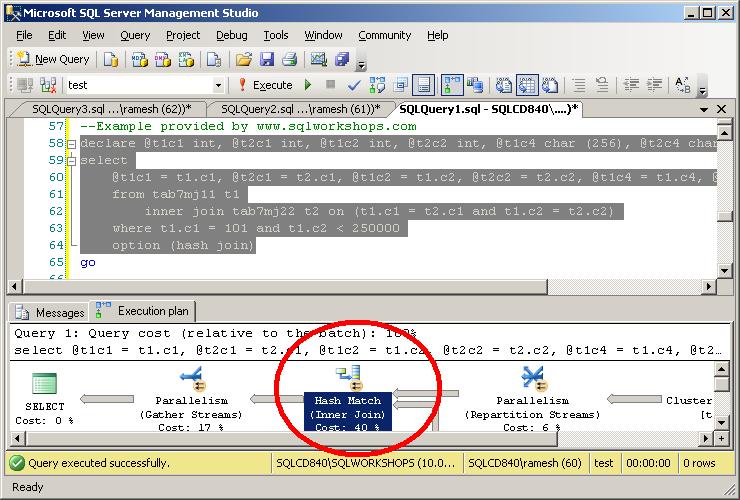740x500 pixels.
Task: Open the Query menu
Action: pos(135,35)
